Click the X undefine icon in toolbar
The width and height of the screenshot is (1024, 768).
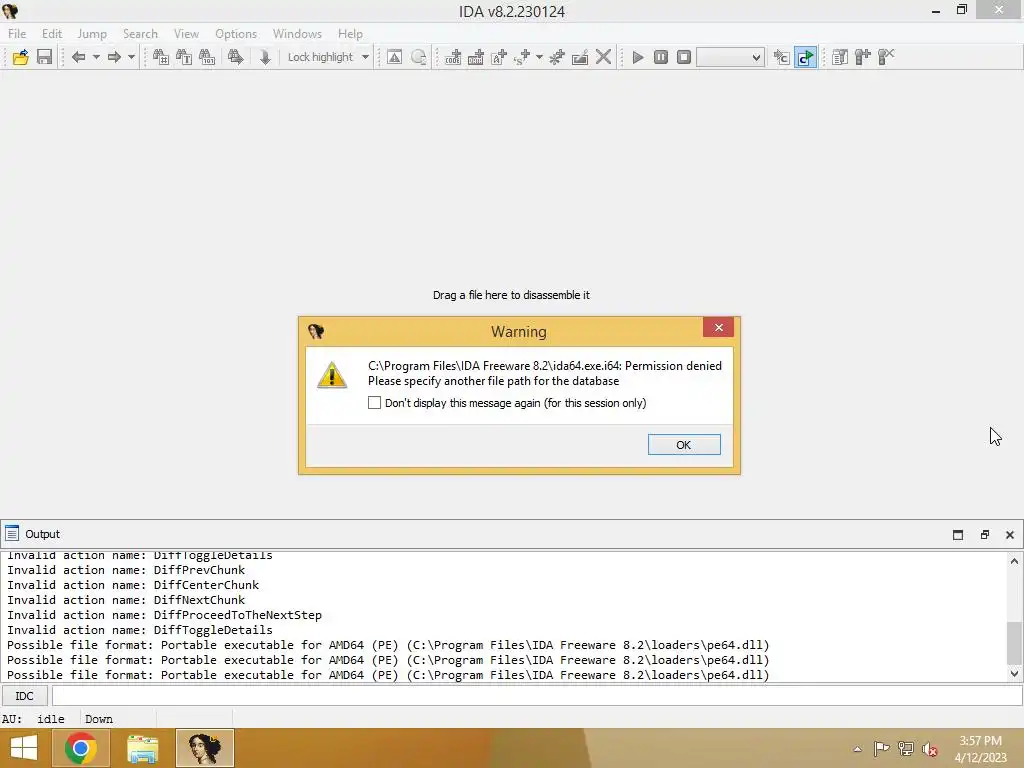pyautogui.click(x=603, y=57)
